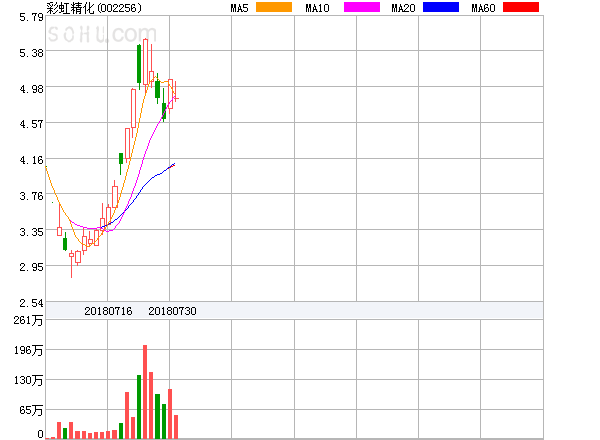Click the end of the blue MA20 line
The image size is (600, 440).
click(174, 164)
